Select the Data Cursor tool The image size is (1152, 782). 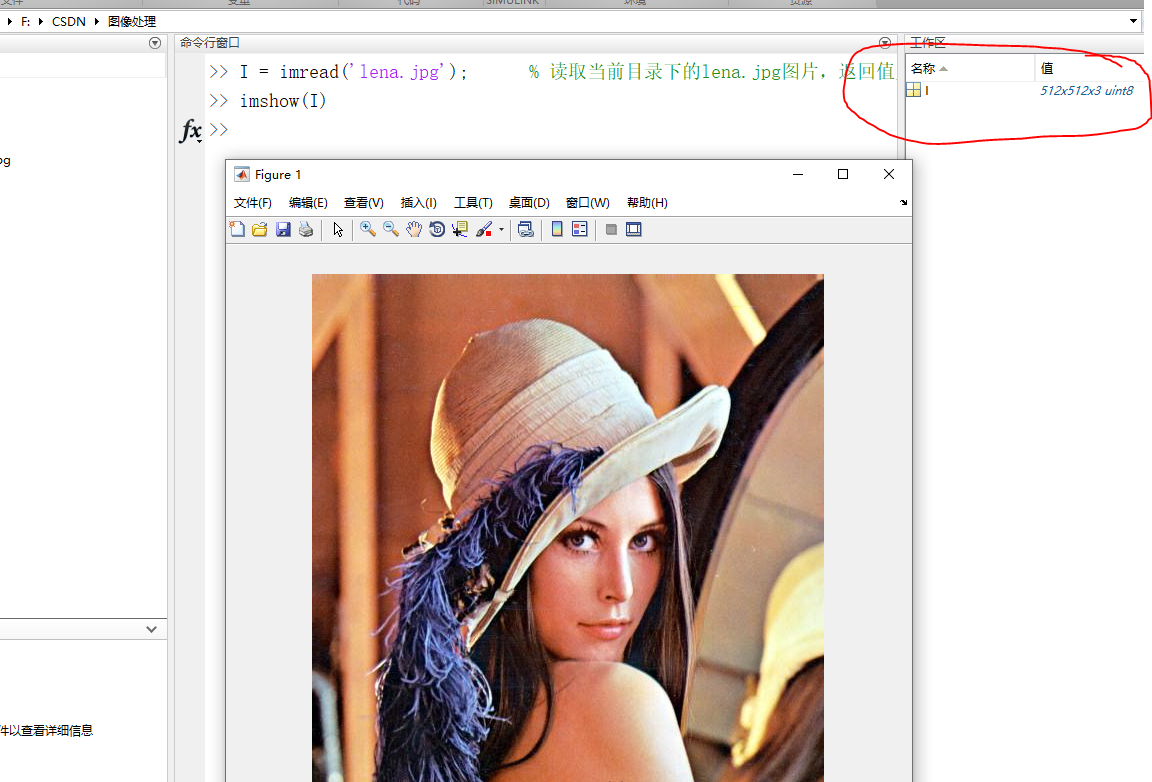(460, 229)
